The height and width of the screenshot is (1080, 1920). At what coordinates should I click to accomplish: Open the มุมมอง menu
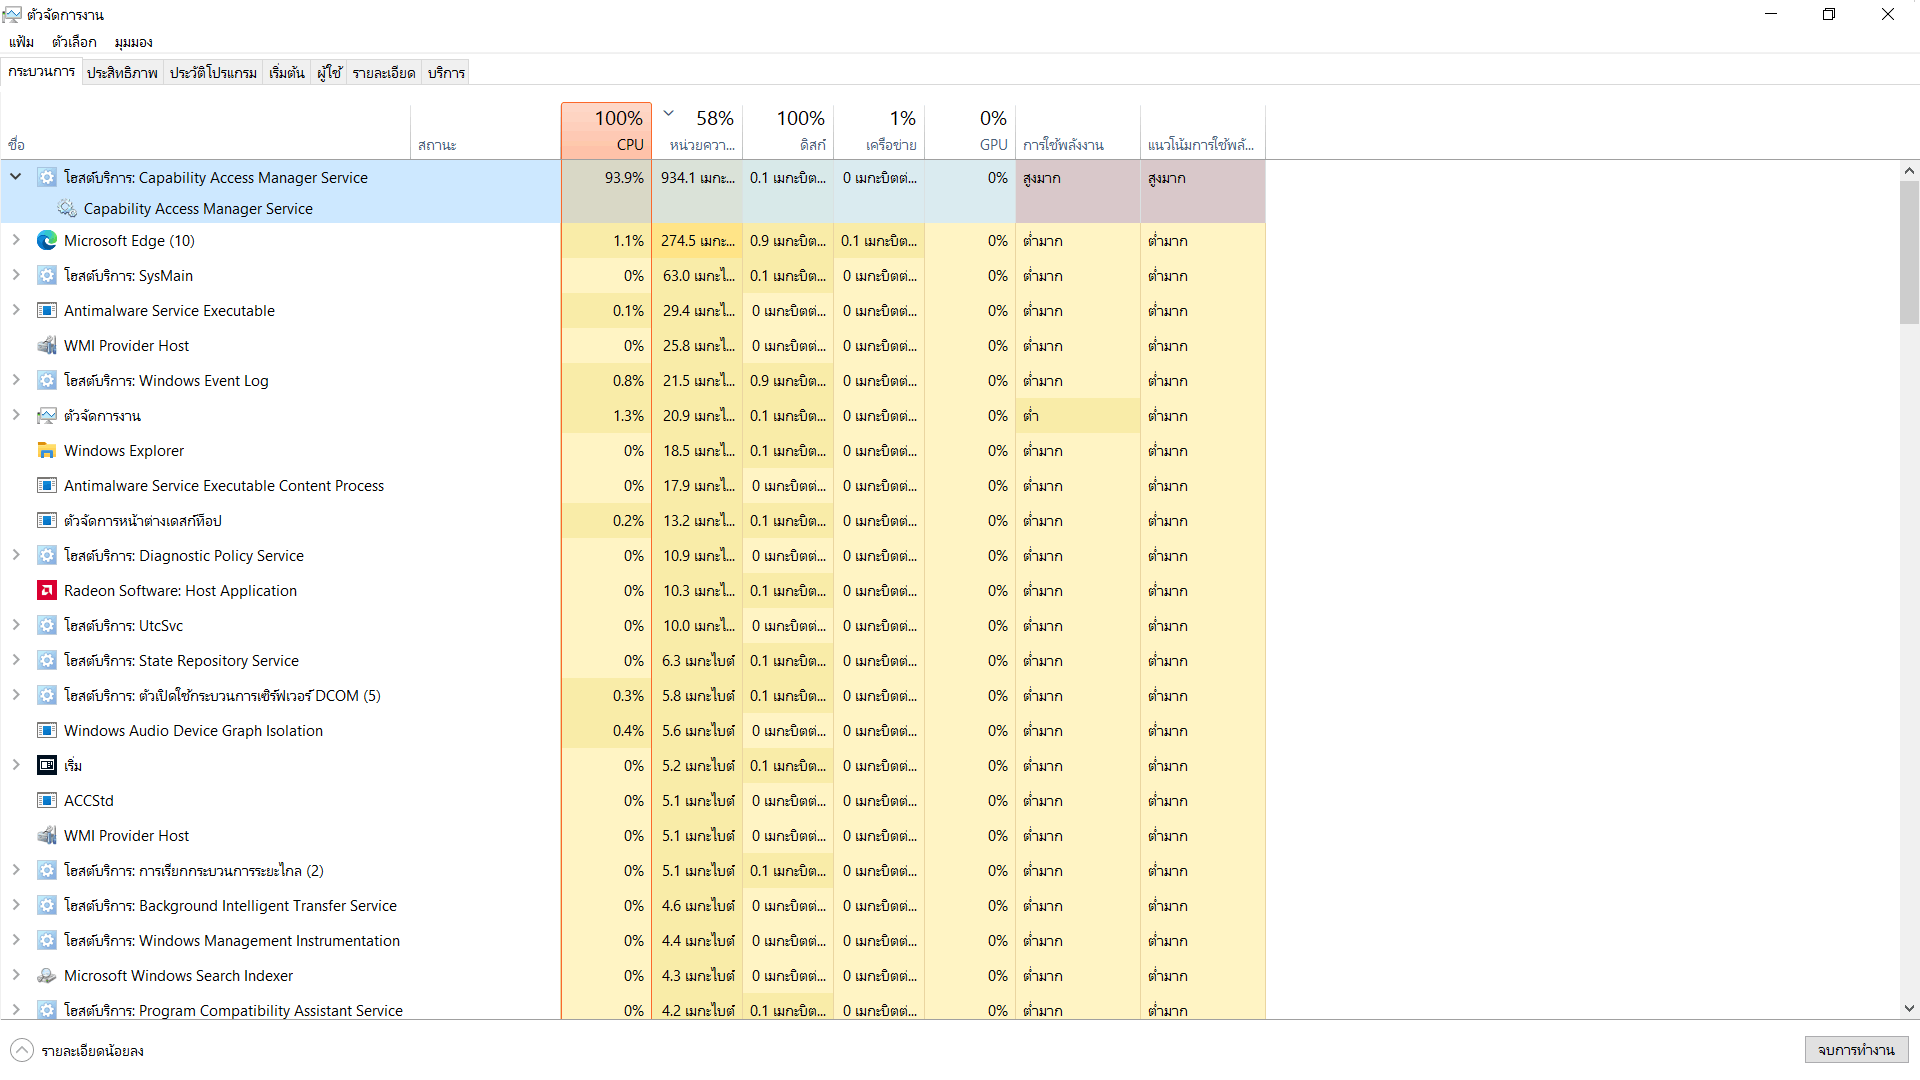coord(133,42)
